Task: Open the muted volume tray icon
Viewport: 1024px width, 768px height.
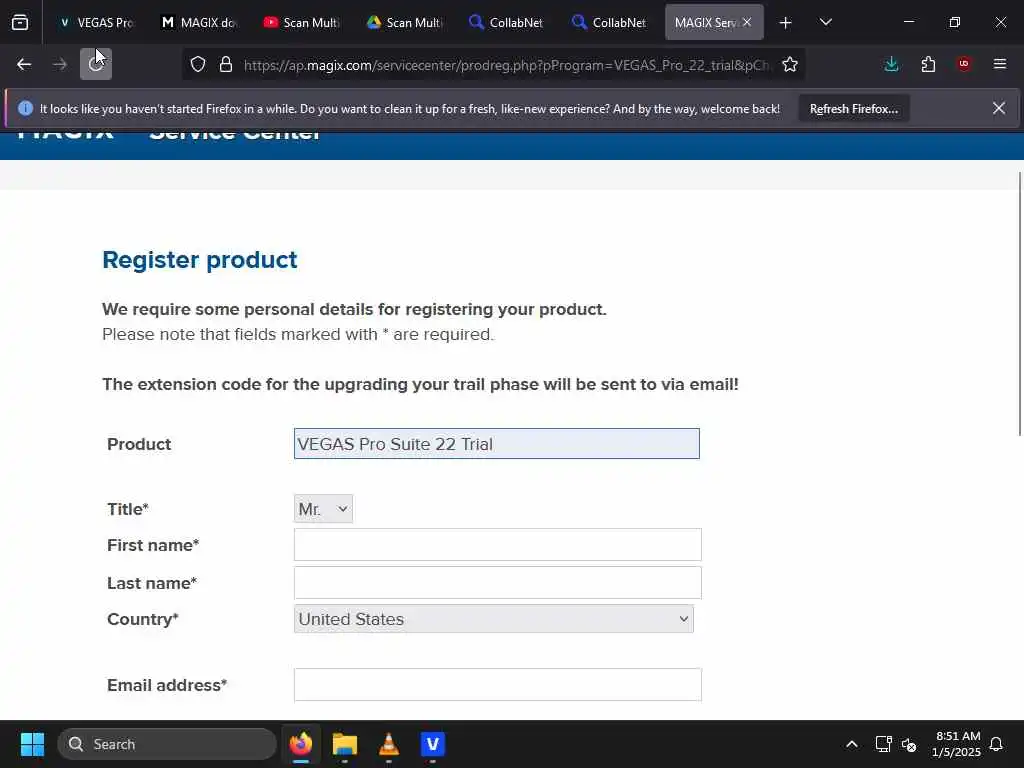Action: (x=908, y=744)
